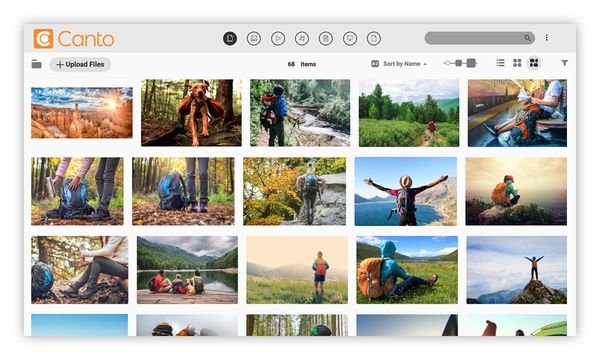
Task: Open the hiker by stream thumbnail
Action: (x=300, y=113)
